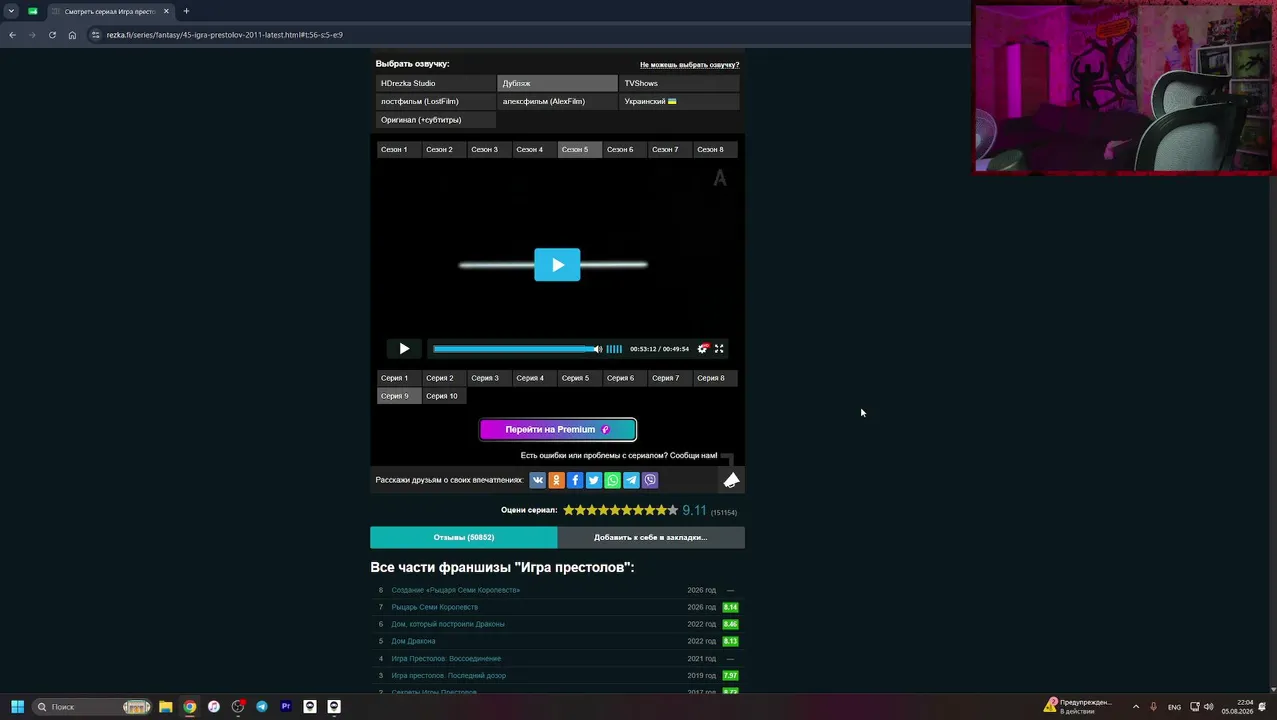The image size is (1277, 720).
Task: Click the big center play button
Action: [557, 265]
